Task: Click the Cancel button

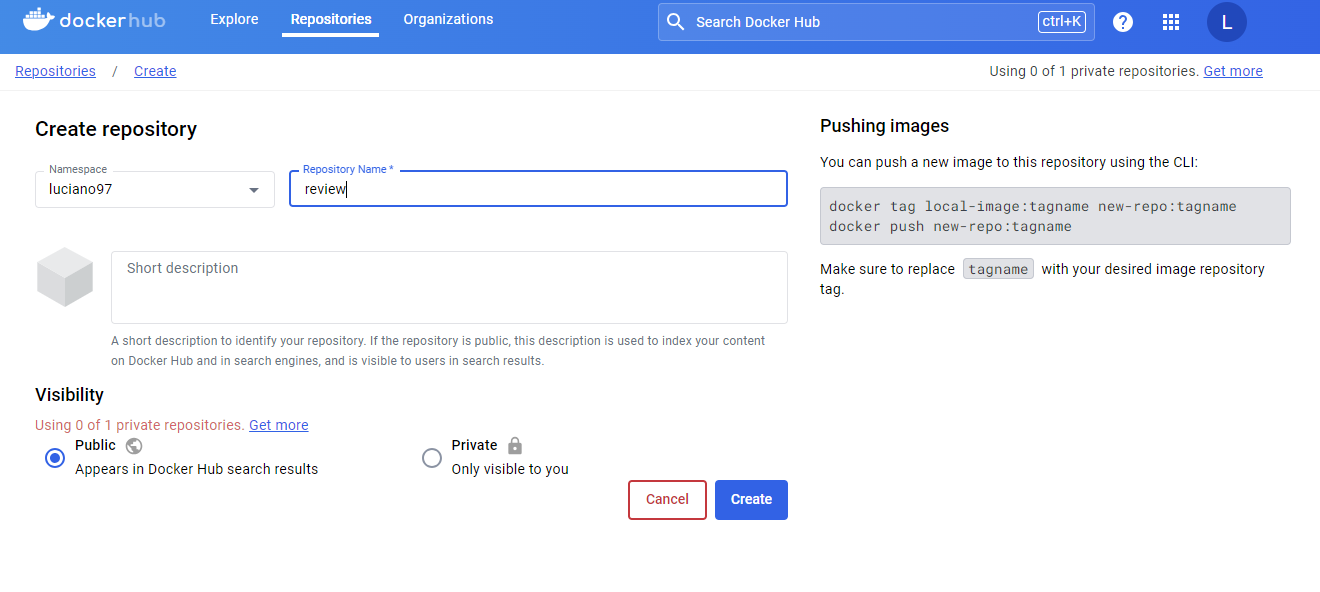Action: click(667, 500)
